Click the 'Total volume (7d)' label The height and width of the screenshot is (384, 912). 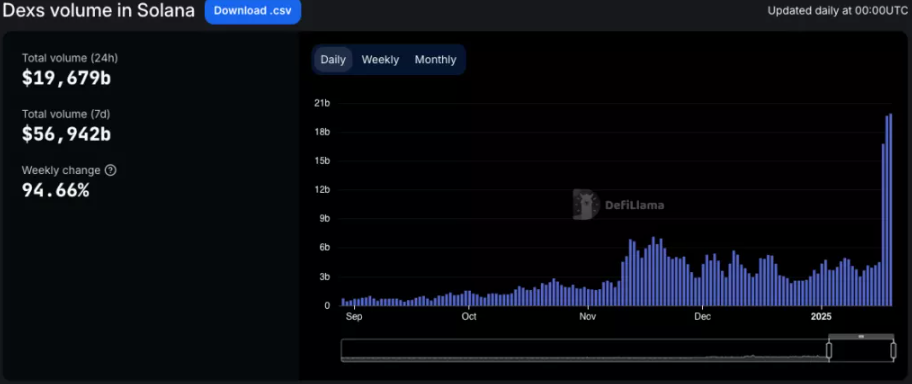point(66,114)
